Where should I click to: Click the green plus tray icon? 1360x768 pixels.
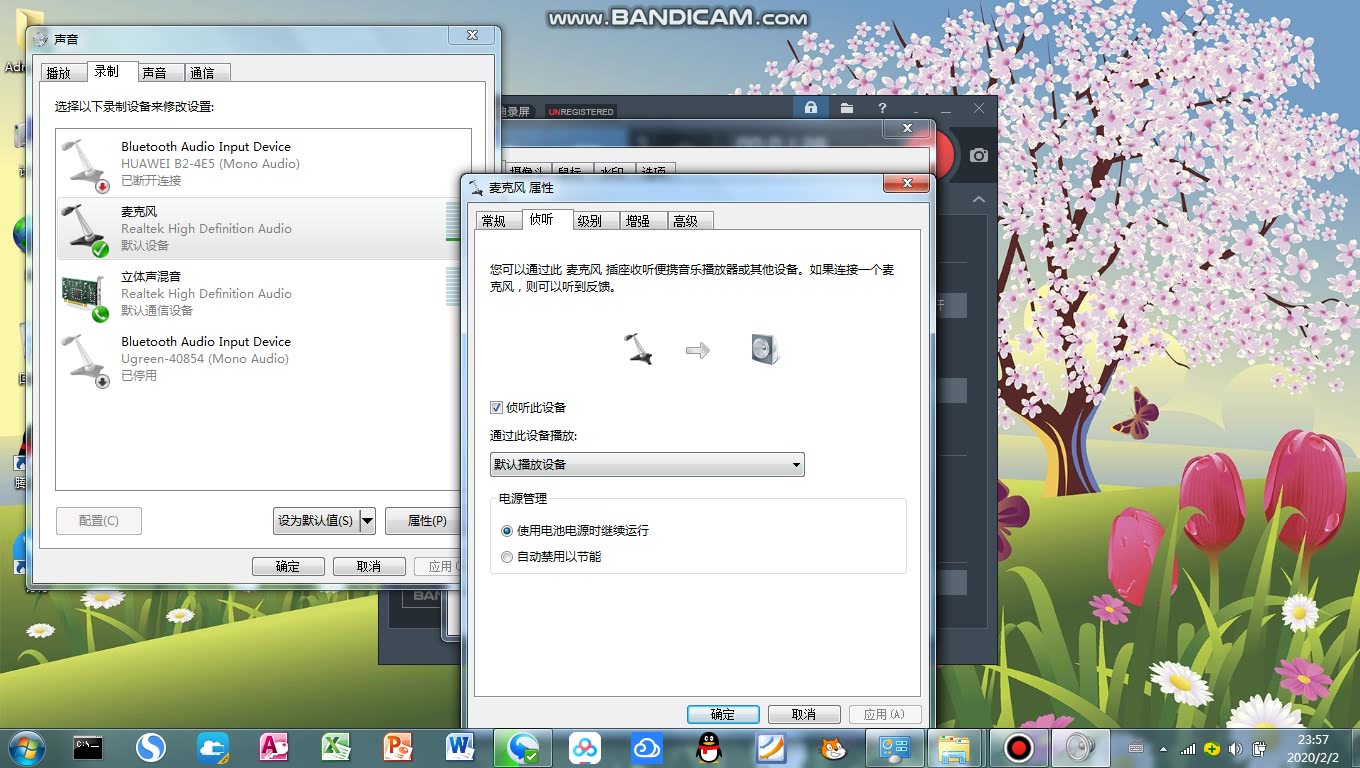coord(1211,748)
